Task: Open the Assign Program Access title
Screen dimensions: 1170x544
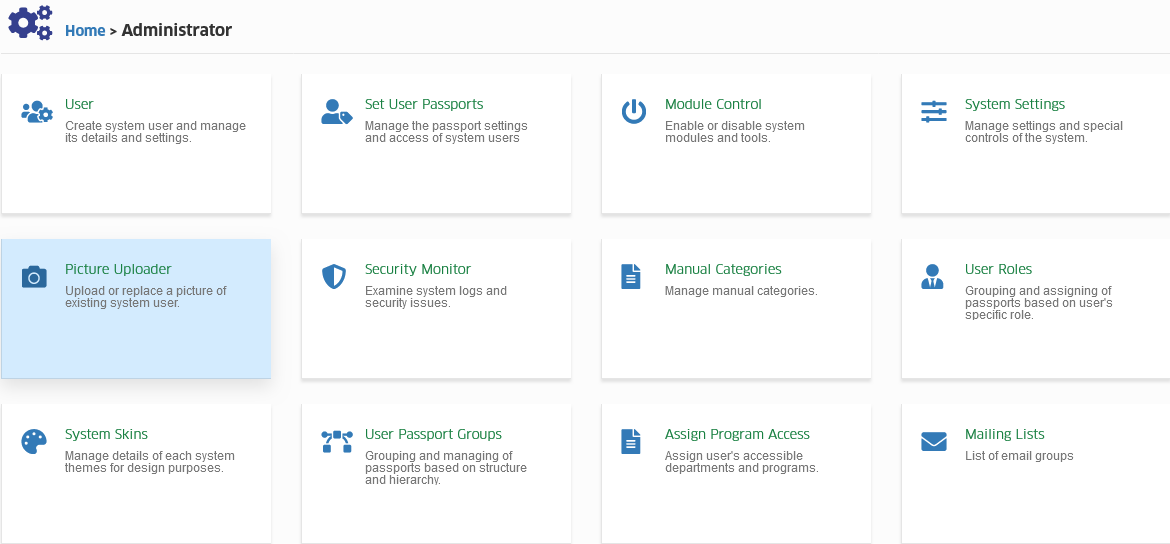Action: tap(737, 434)
